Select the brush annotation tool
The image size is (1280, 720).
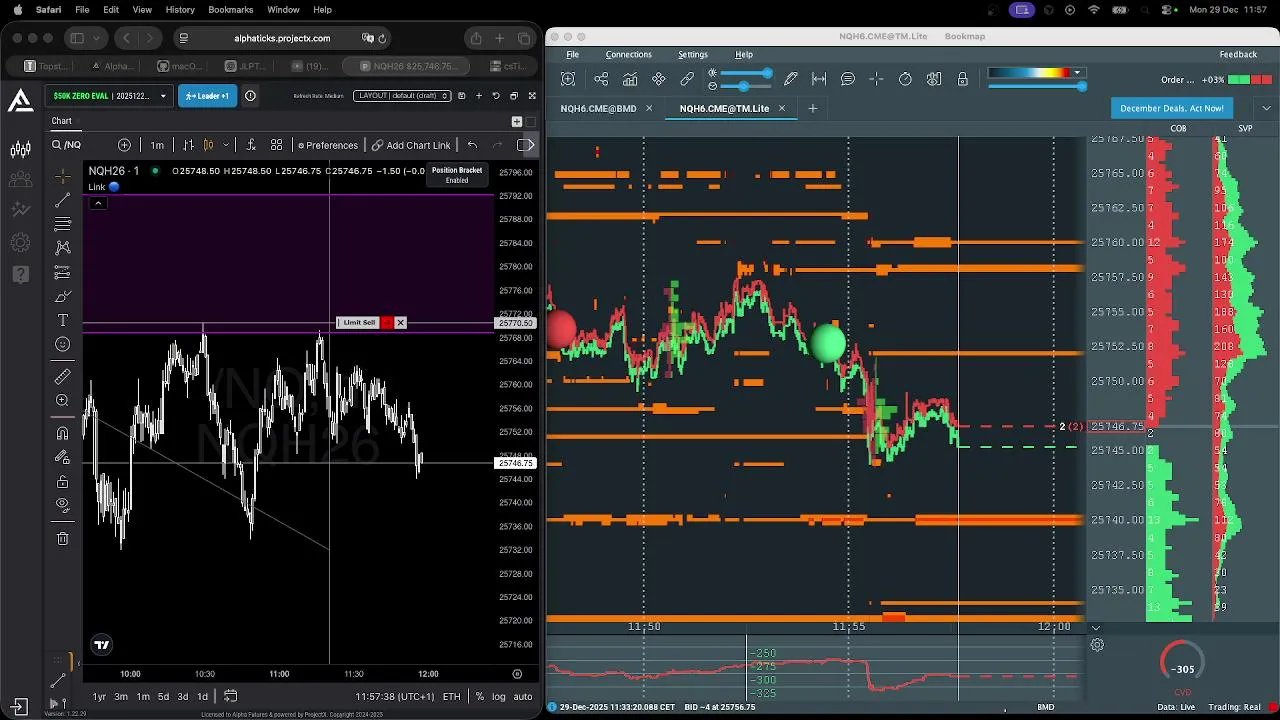click(x=62, y=296)
